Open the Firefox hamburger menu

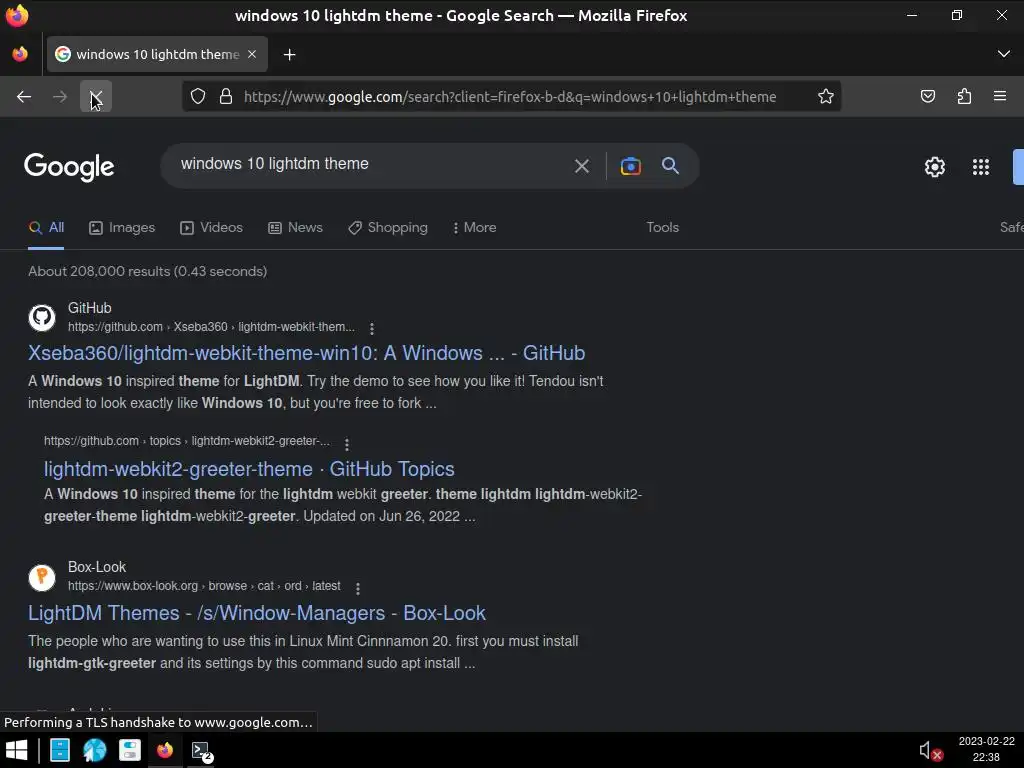coord(1000,97)
